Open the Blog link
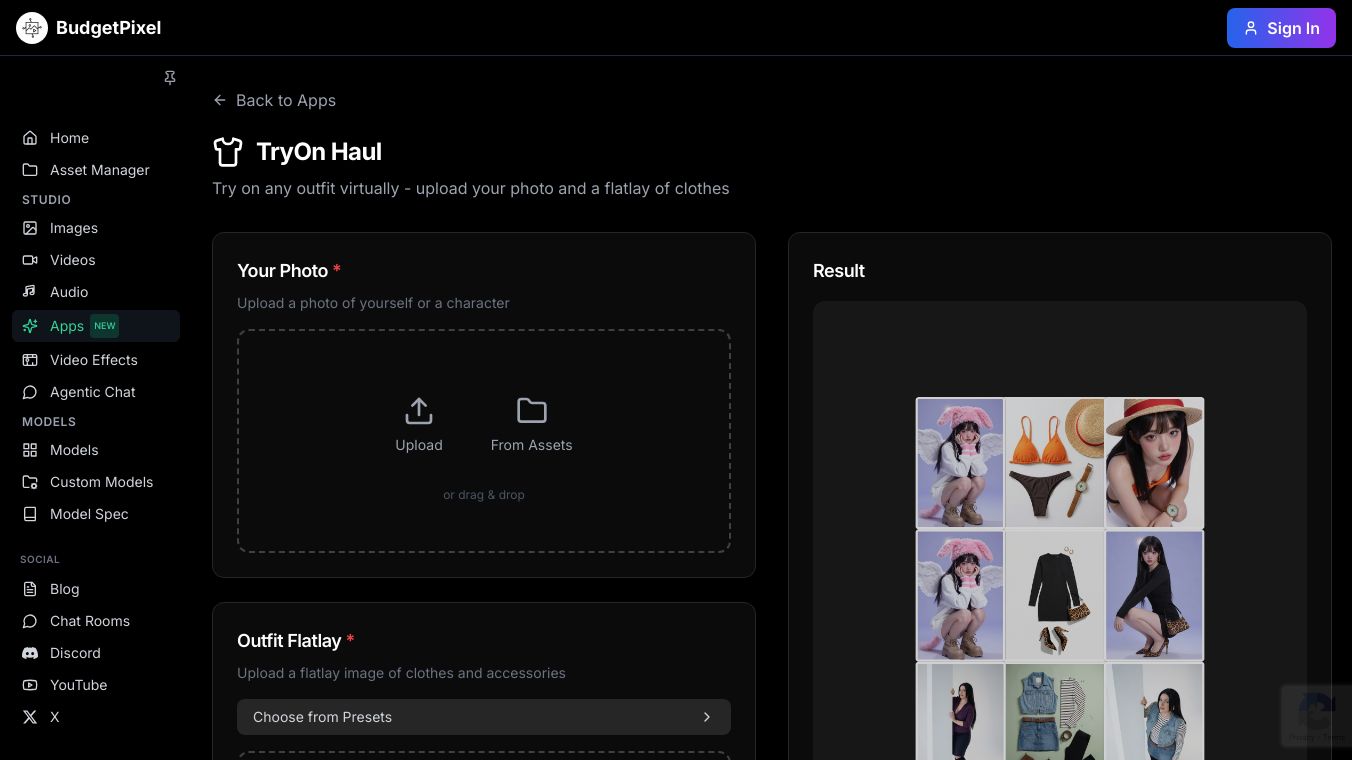Image resolution: width=1352 pixels, height=760 pixels. coord(64,589)
